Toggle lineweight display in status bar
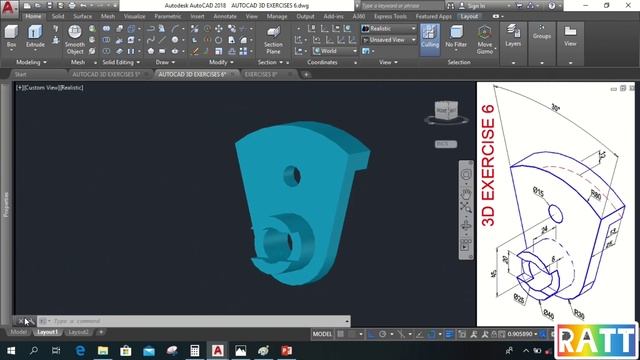The image size is (640, 360). click(x=449, y=334)
